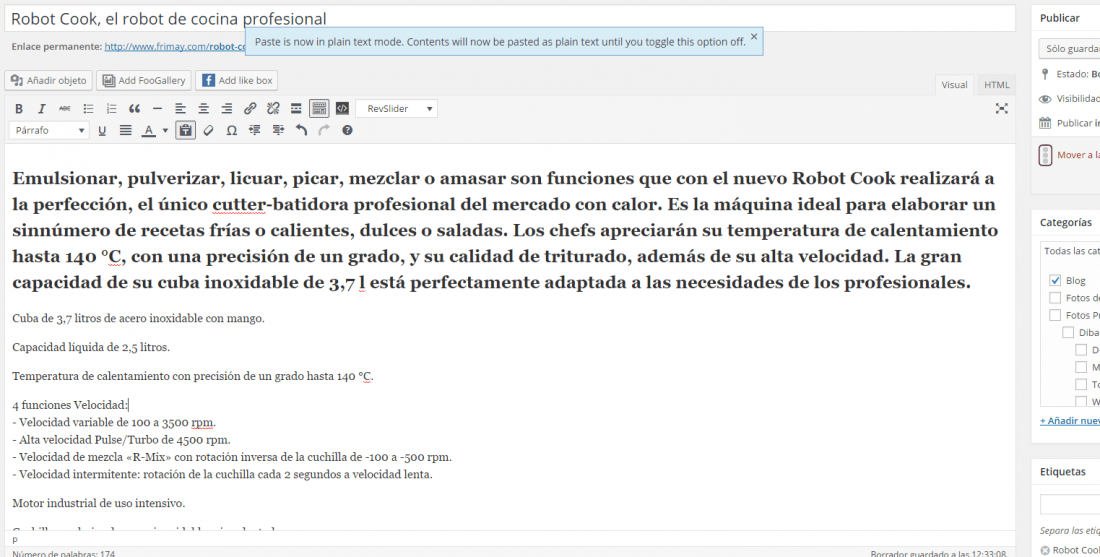Insert Read More tag
The width and height of the screenshot is (1100, 557).
[296, 109]
